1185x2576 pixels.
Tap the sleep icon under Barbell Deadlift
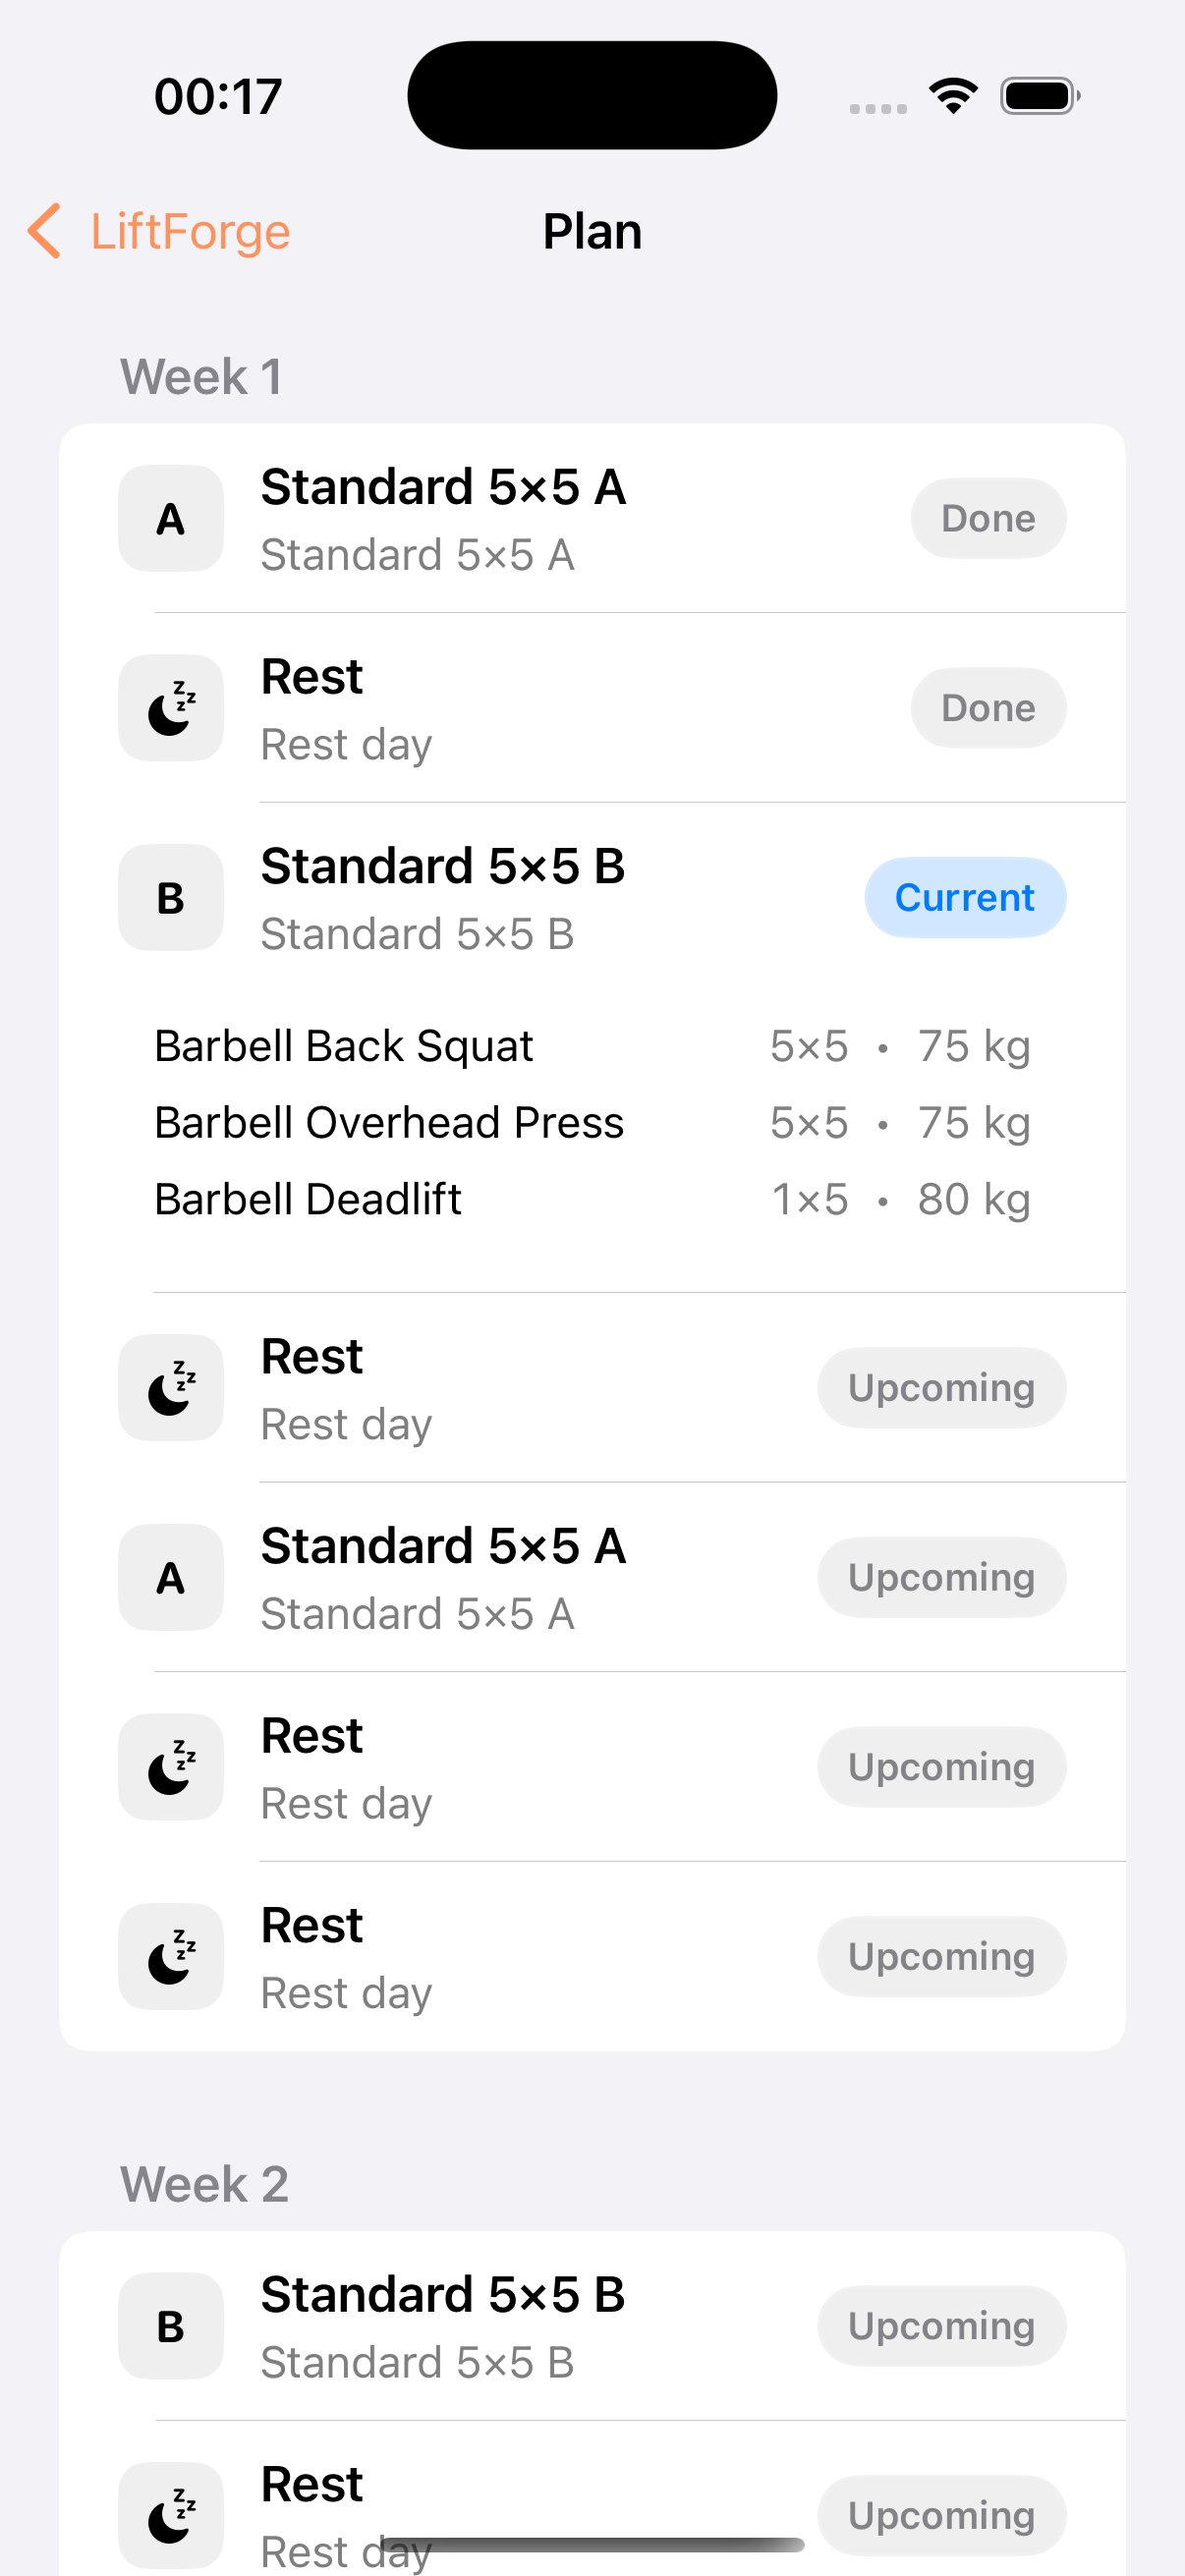pos(171,1388)
